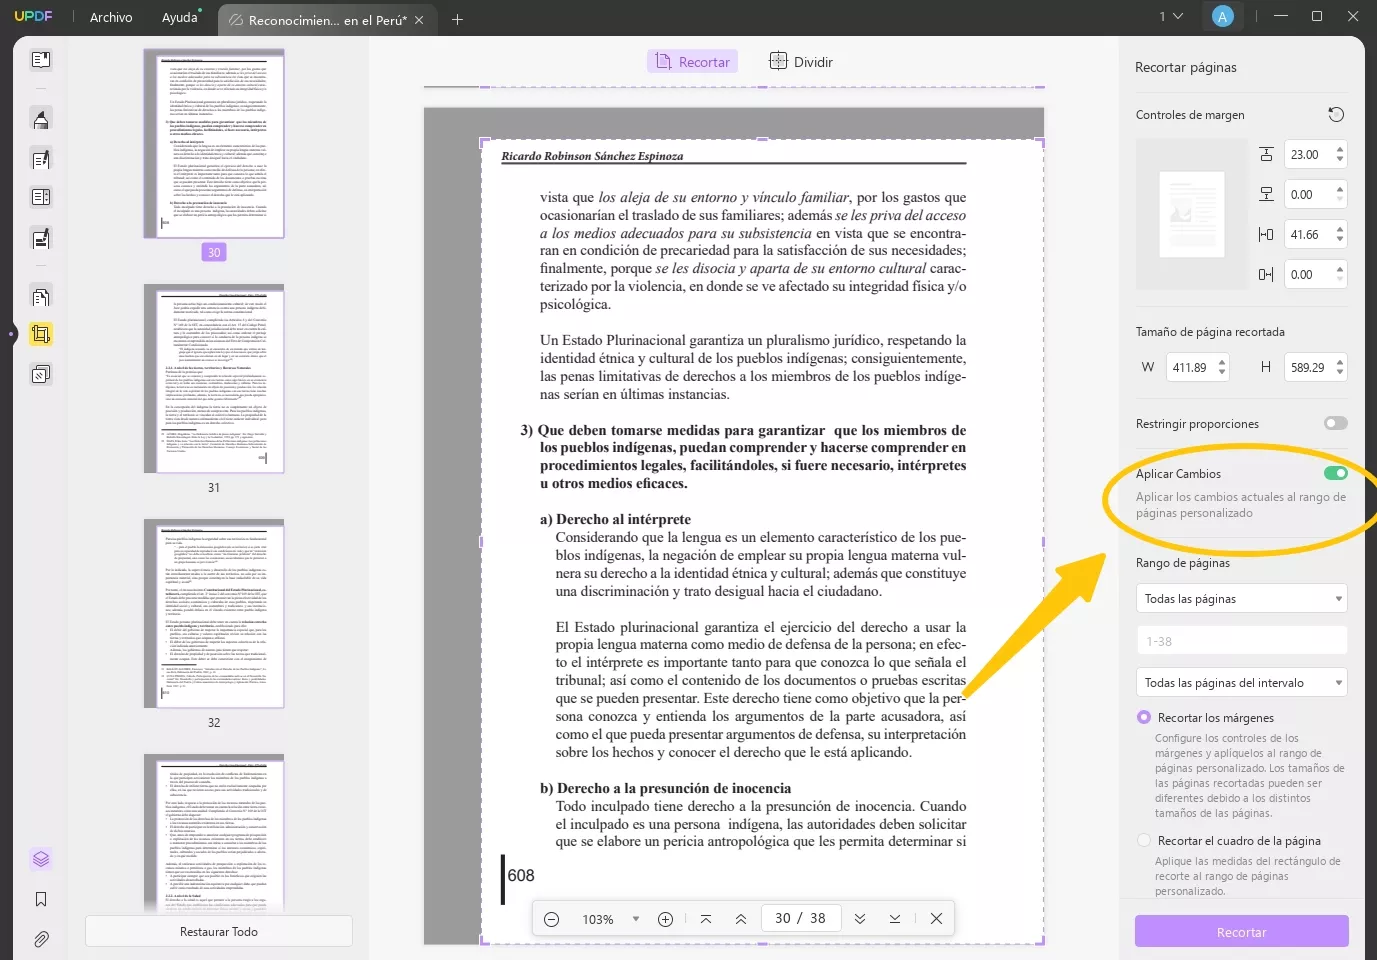This screenshot has height=960, width=1377.
Task: Switch to the Recortar mode tab
Action: pos(692,62)
